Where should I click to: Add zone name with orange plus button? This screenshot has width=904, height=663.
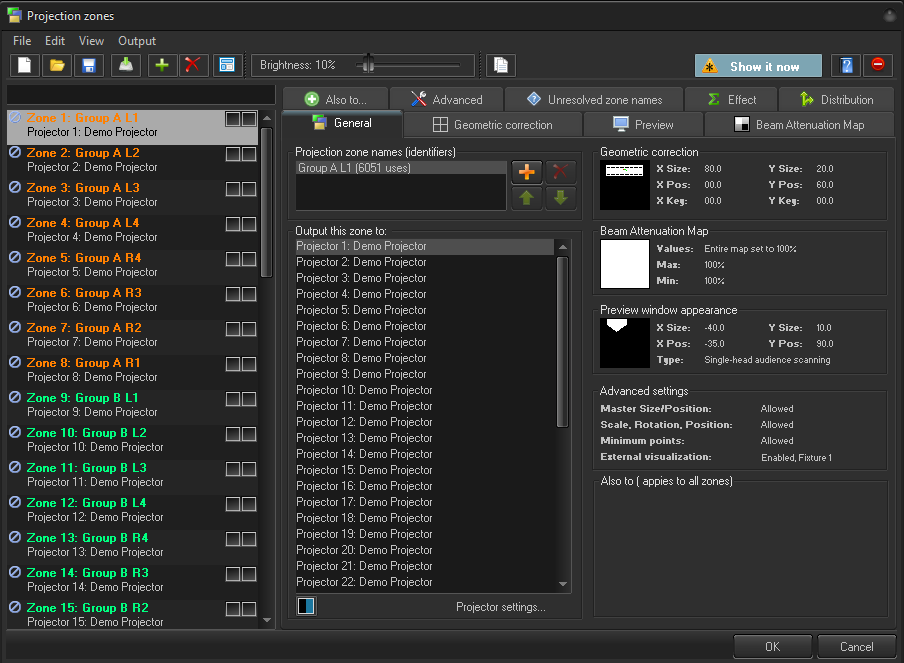click(x=527, y=172)
